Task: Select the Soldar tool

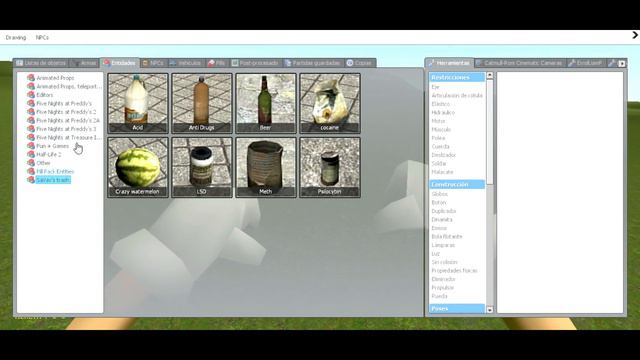Action: (x=439, y=163)
